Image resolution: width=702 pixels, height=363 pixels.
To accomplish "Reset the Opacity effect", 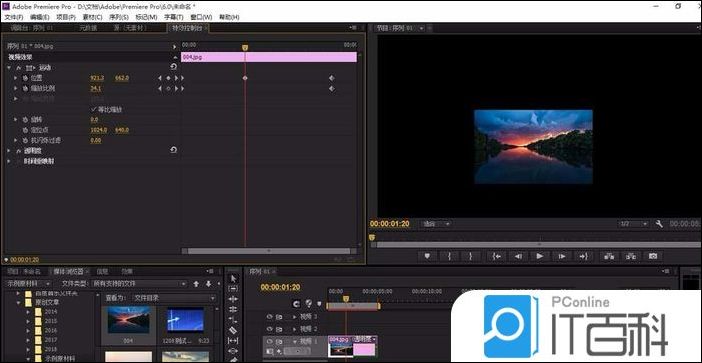I will [x=173, y=150].
